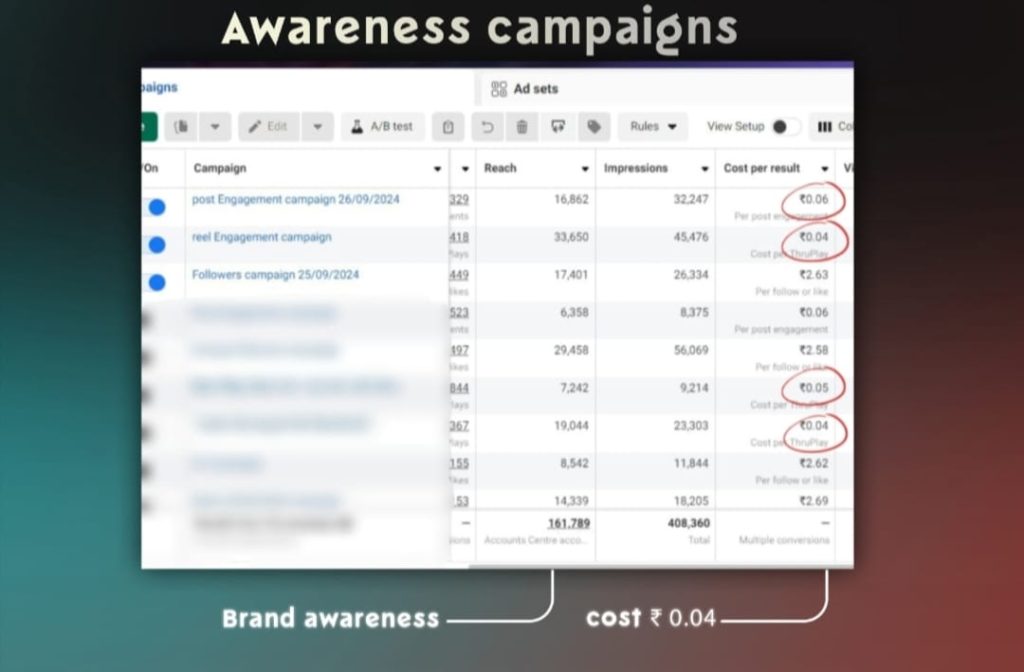Click total reach 161,789
This screenshot has height=672, width=1024.
[569, 524]
